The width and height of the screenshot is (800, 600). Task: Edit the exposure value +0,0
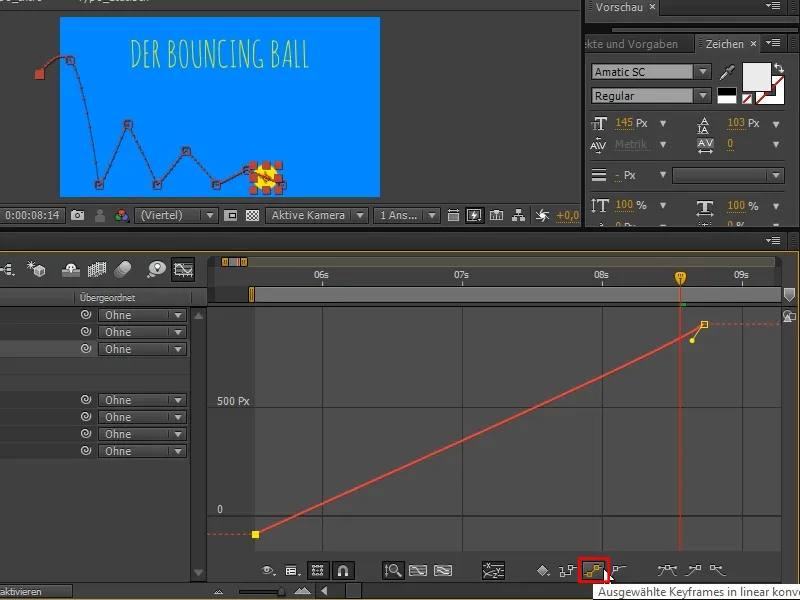[x=567, y=215]
